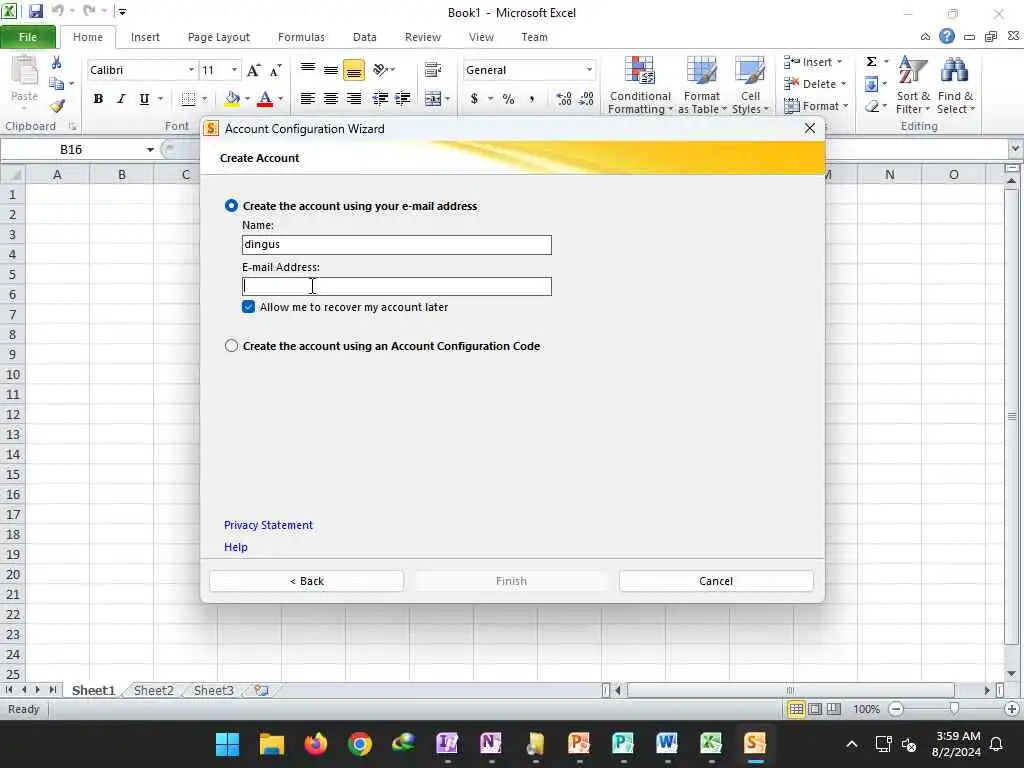Open Conditional Formatting dropdown
Viewport: 1024px width, 768px height.
pos(640,85)
